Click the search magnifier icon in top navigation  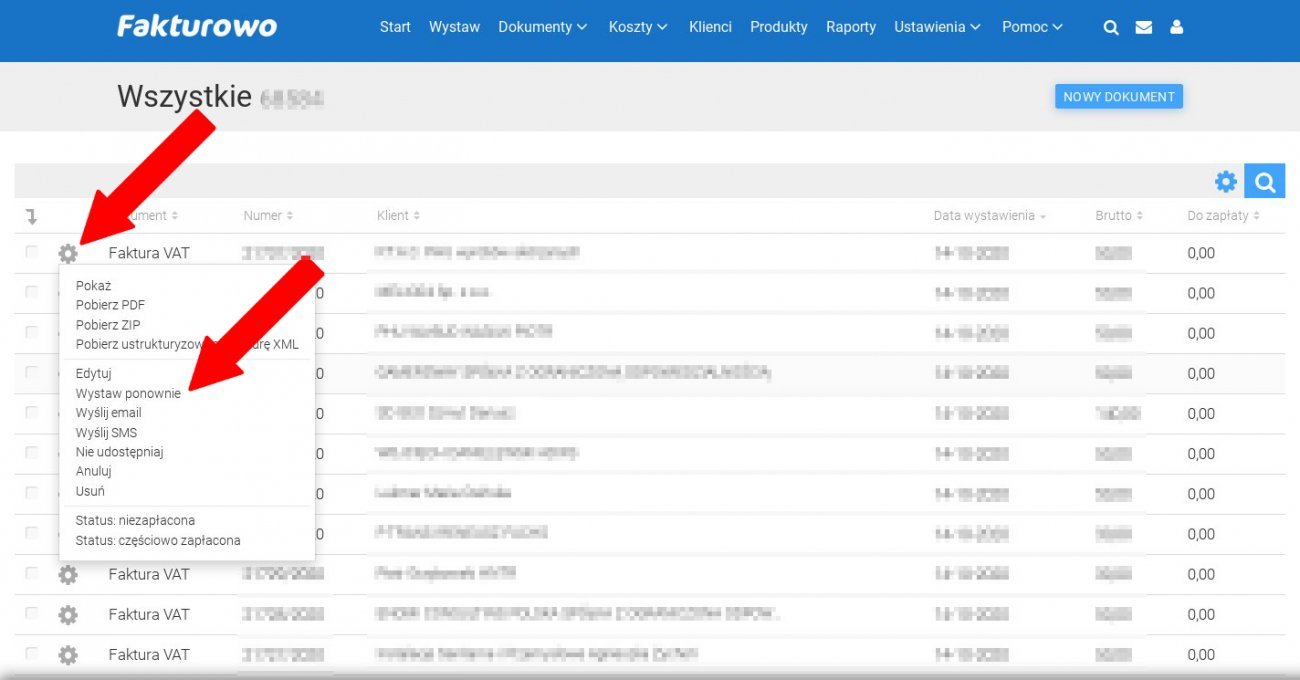pos(1111,28)
